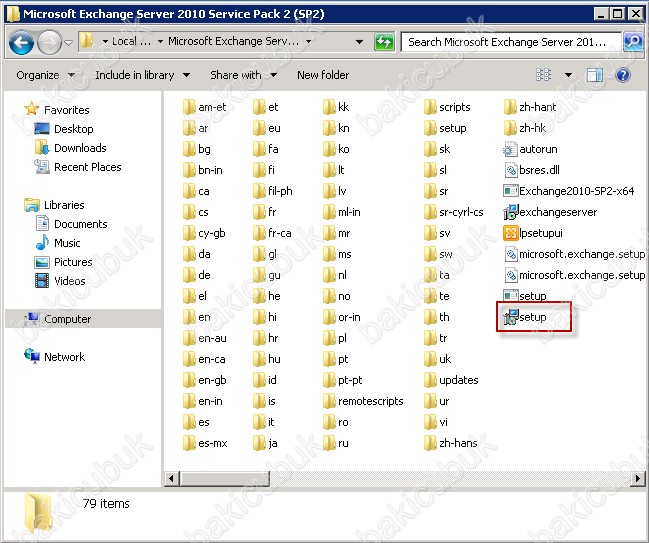Open recent pages arrow beside Forward button
Image resolution: width=649 pixels, height=543 pixels.
tap(68, 42)
